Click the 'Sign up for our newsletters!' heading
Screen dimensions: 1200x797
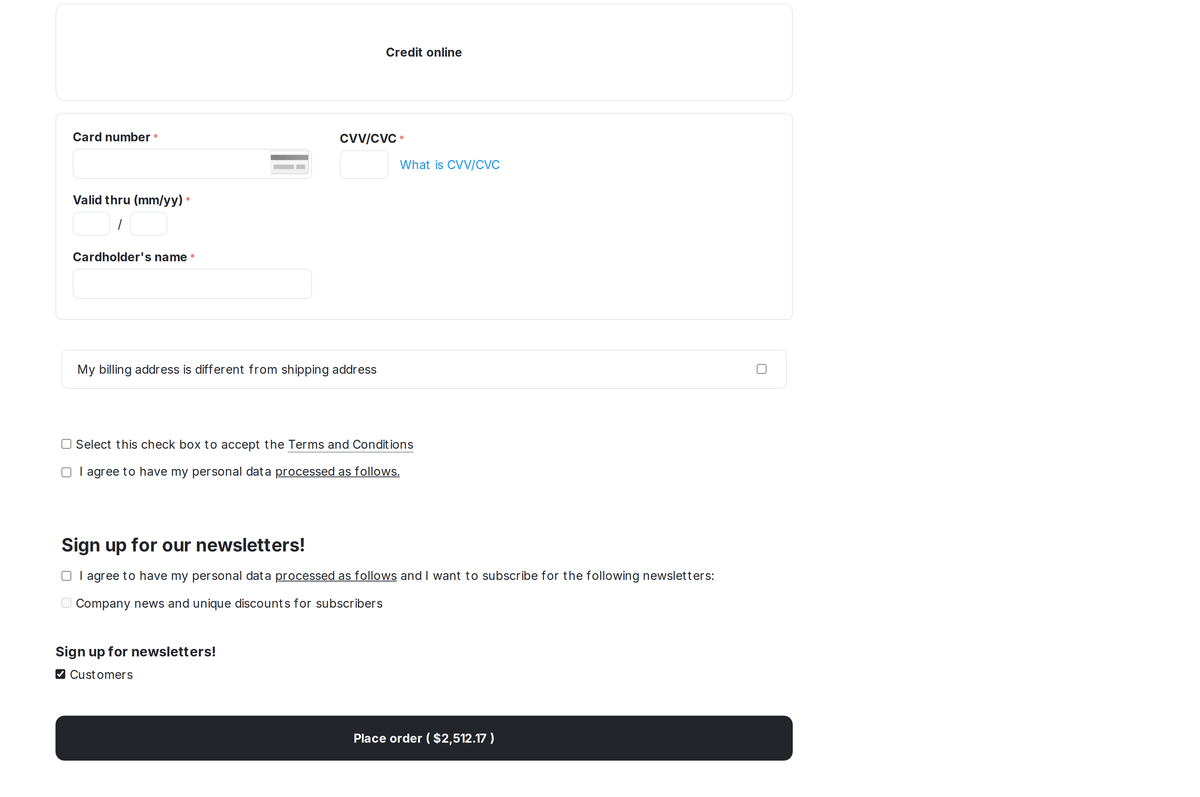pos(183,545)
